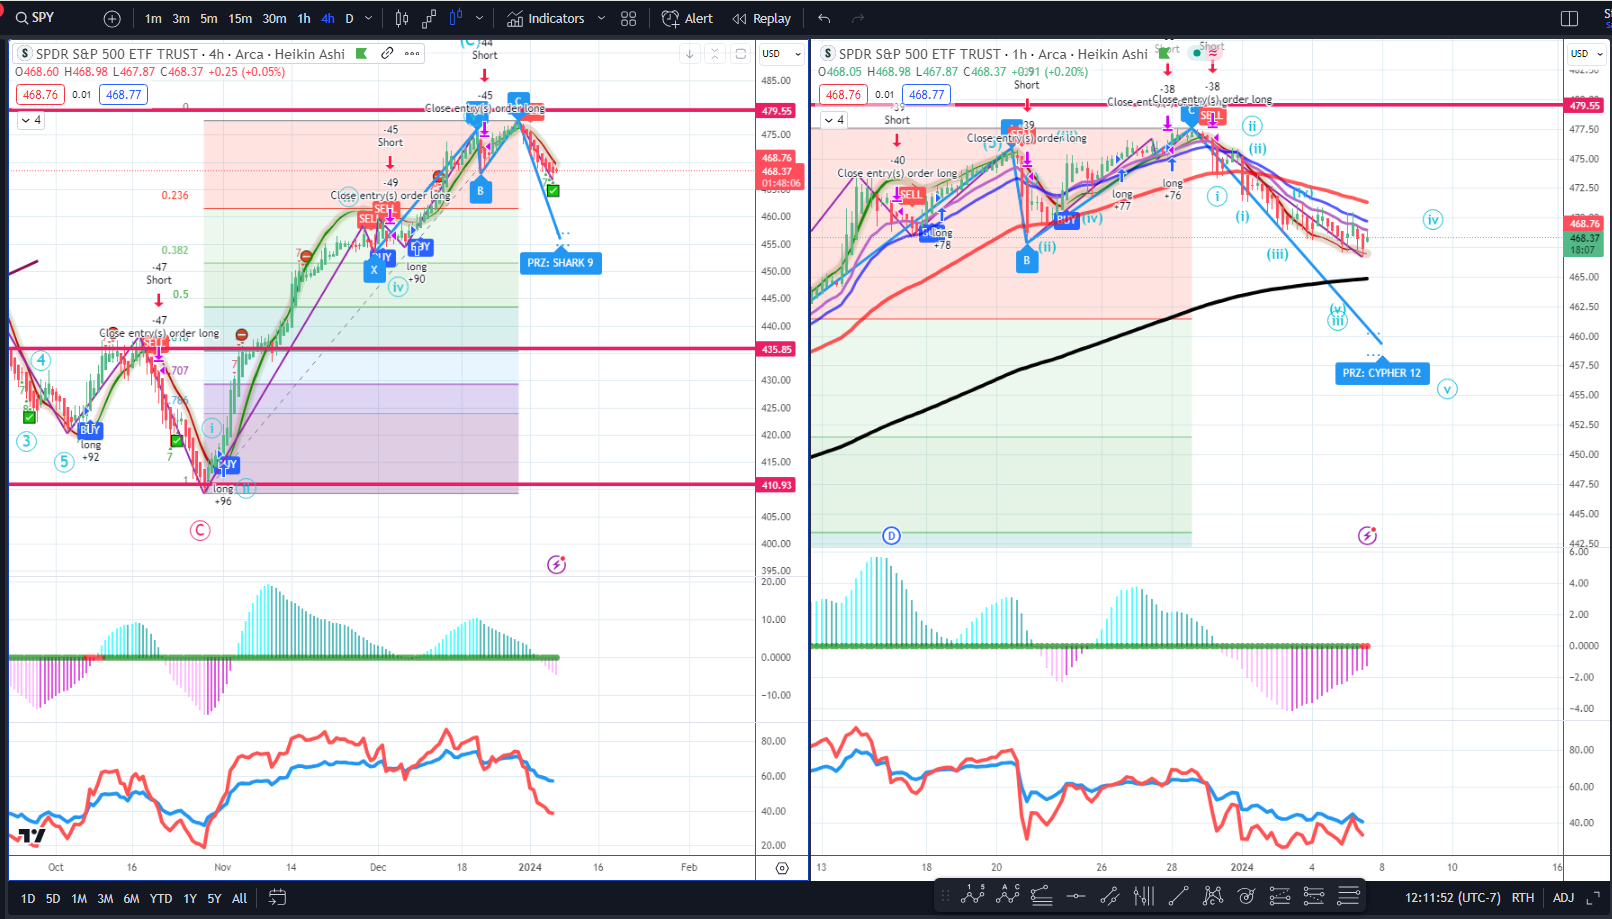Click the 410.93 price line label

coord(777,485)
